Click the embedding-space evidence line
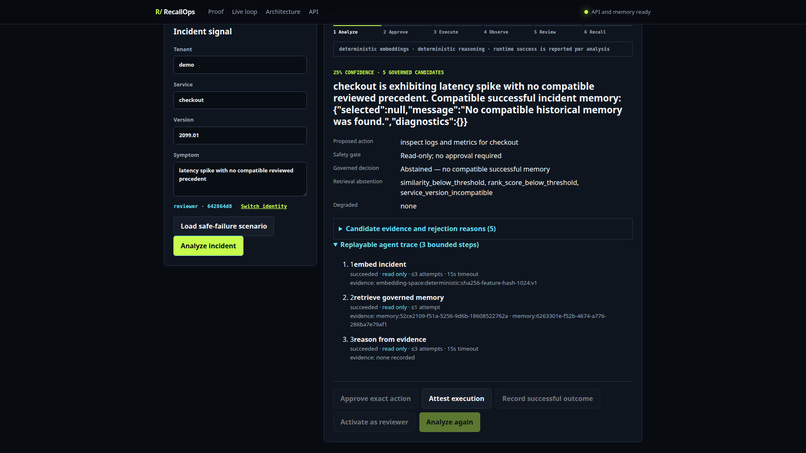 point(443,283)
